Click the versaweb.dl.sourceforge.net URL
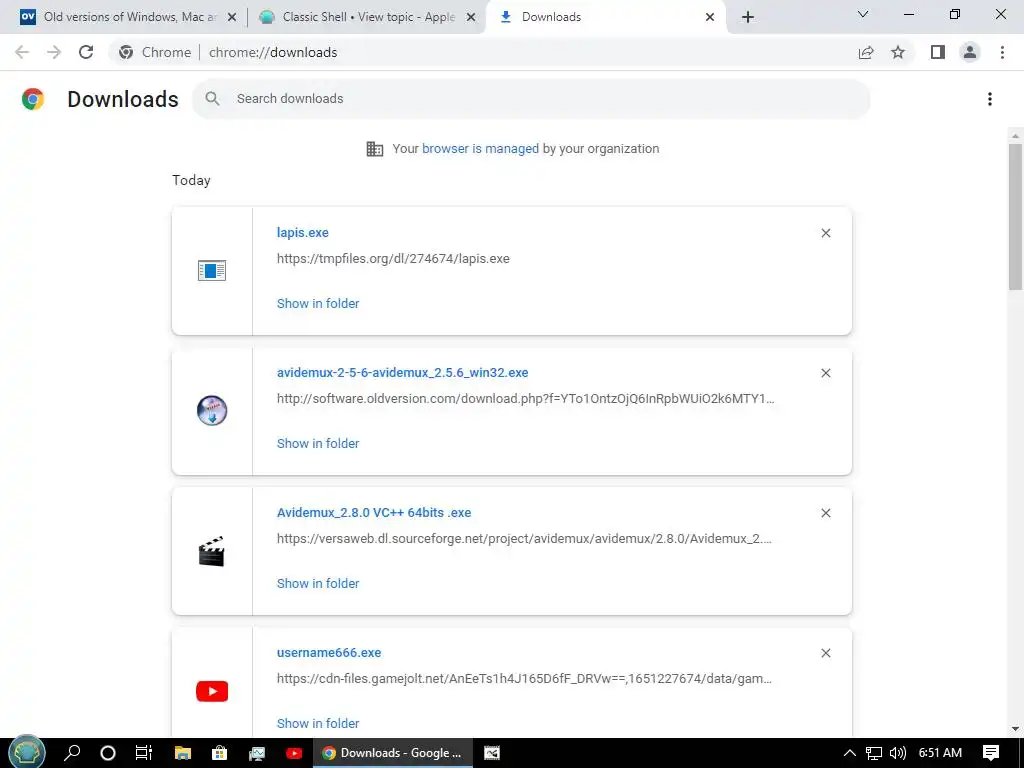 pos(524,539)
